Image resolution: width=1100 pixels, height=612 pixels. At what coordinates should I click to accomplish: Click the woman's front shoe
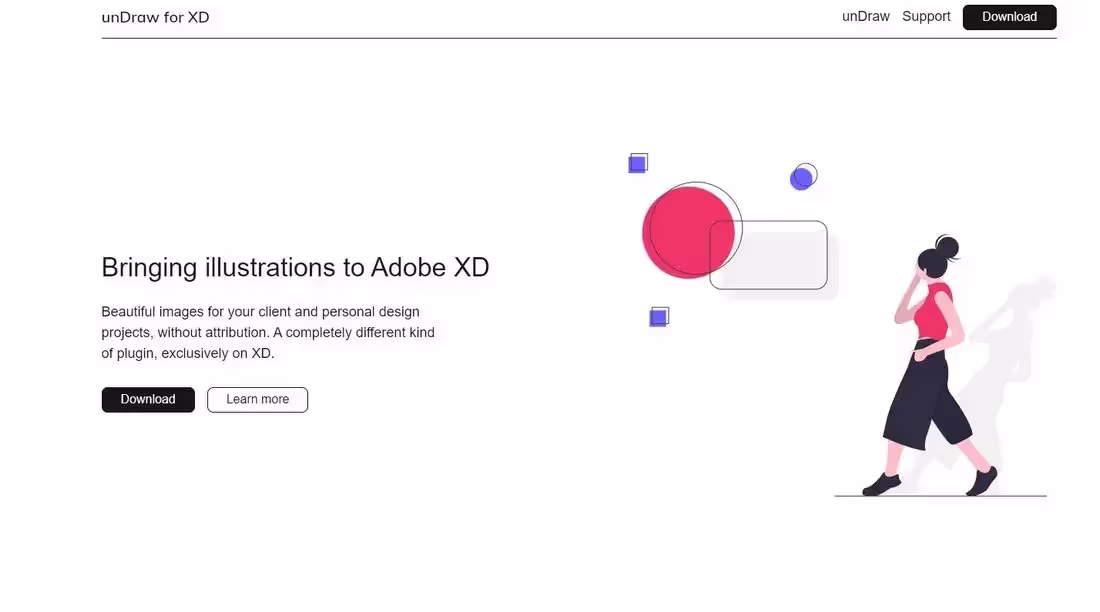(x=881, y=485)
